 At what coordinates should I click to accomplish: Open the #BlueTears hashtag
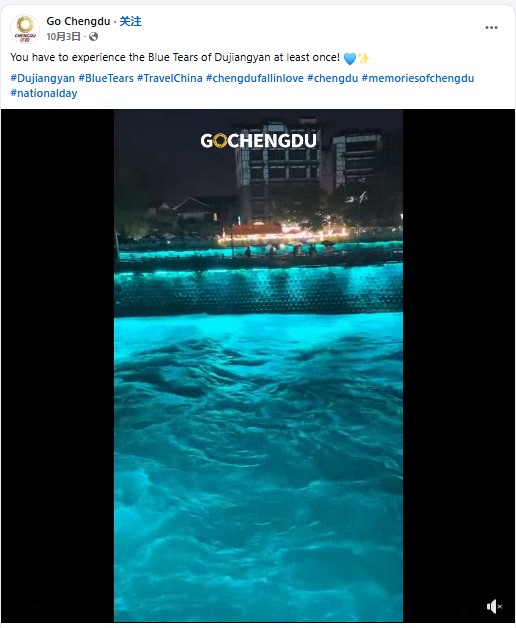[x=106, y=78]
